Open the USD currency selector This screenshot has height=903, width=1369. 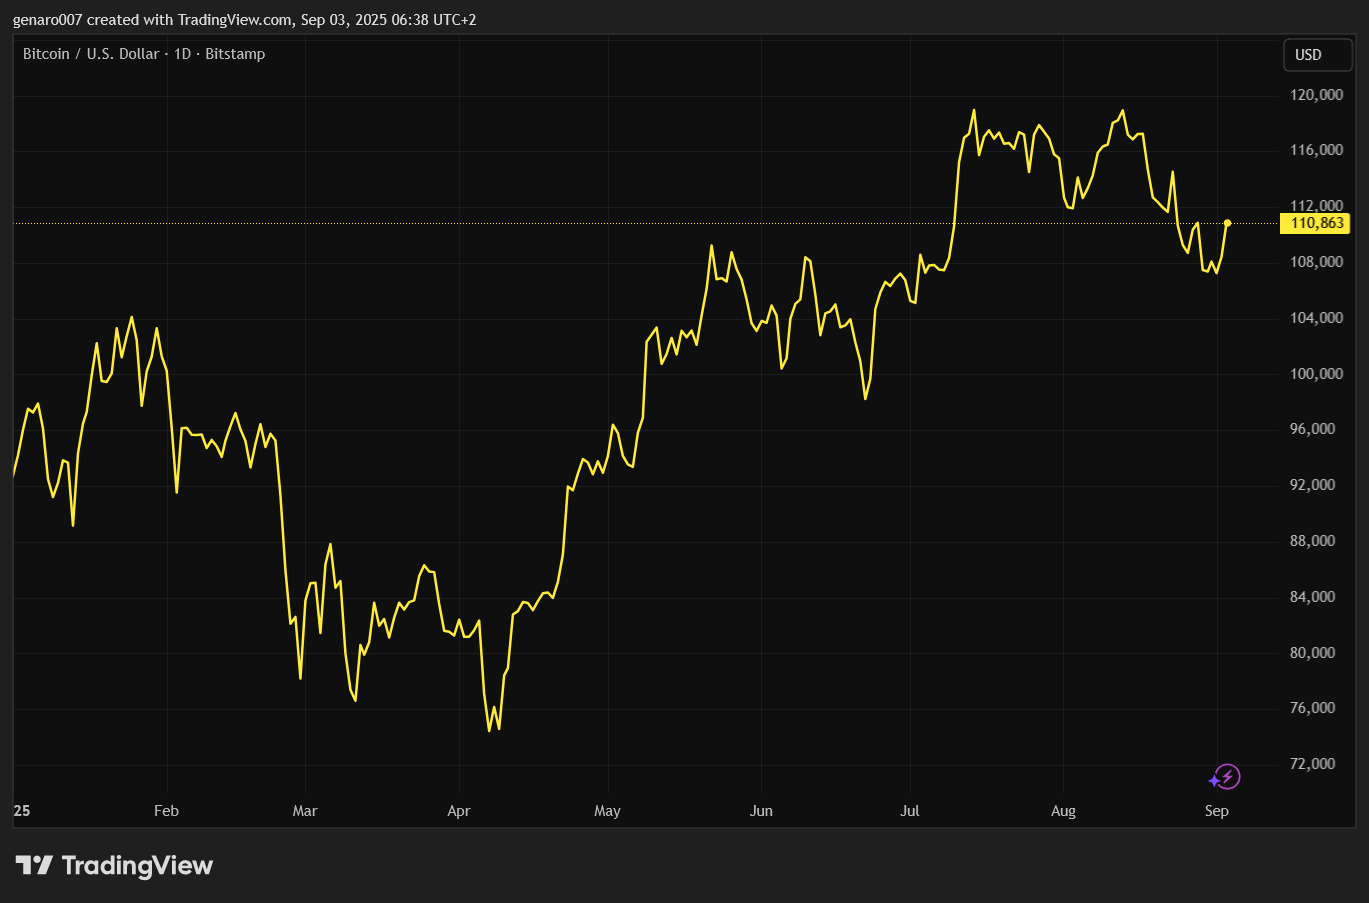pyautogui.click(x=1318, y=55)
